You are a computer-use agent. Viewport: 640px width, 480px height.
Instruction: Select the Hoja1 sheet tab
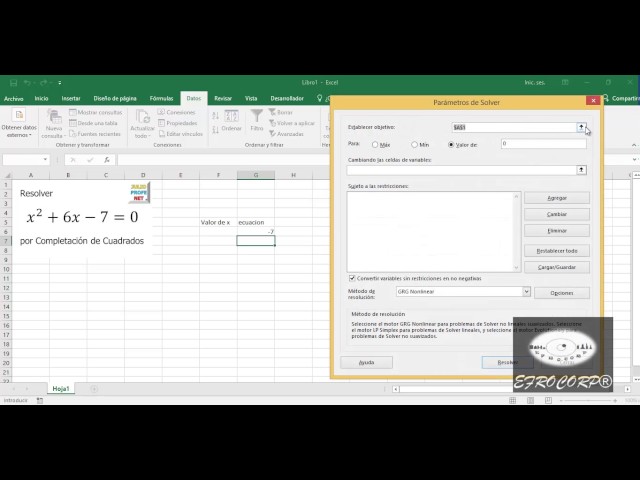[x=61, y=389]
